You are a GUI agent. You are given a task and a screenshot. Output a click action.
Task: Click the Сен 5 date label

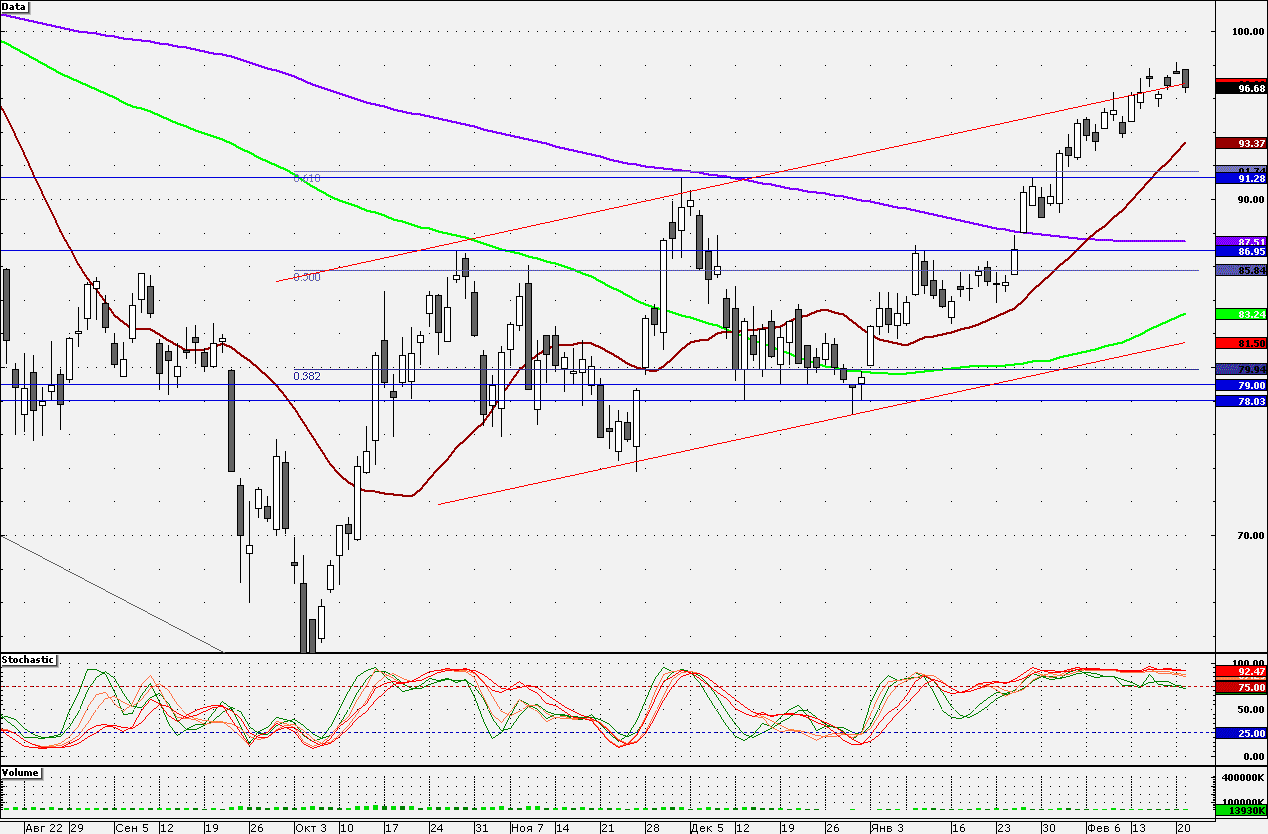tap(131, 828)
